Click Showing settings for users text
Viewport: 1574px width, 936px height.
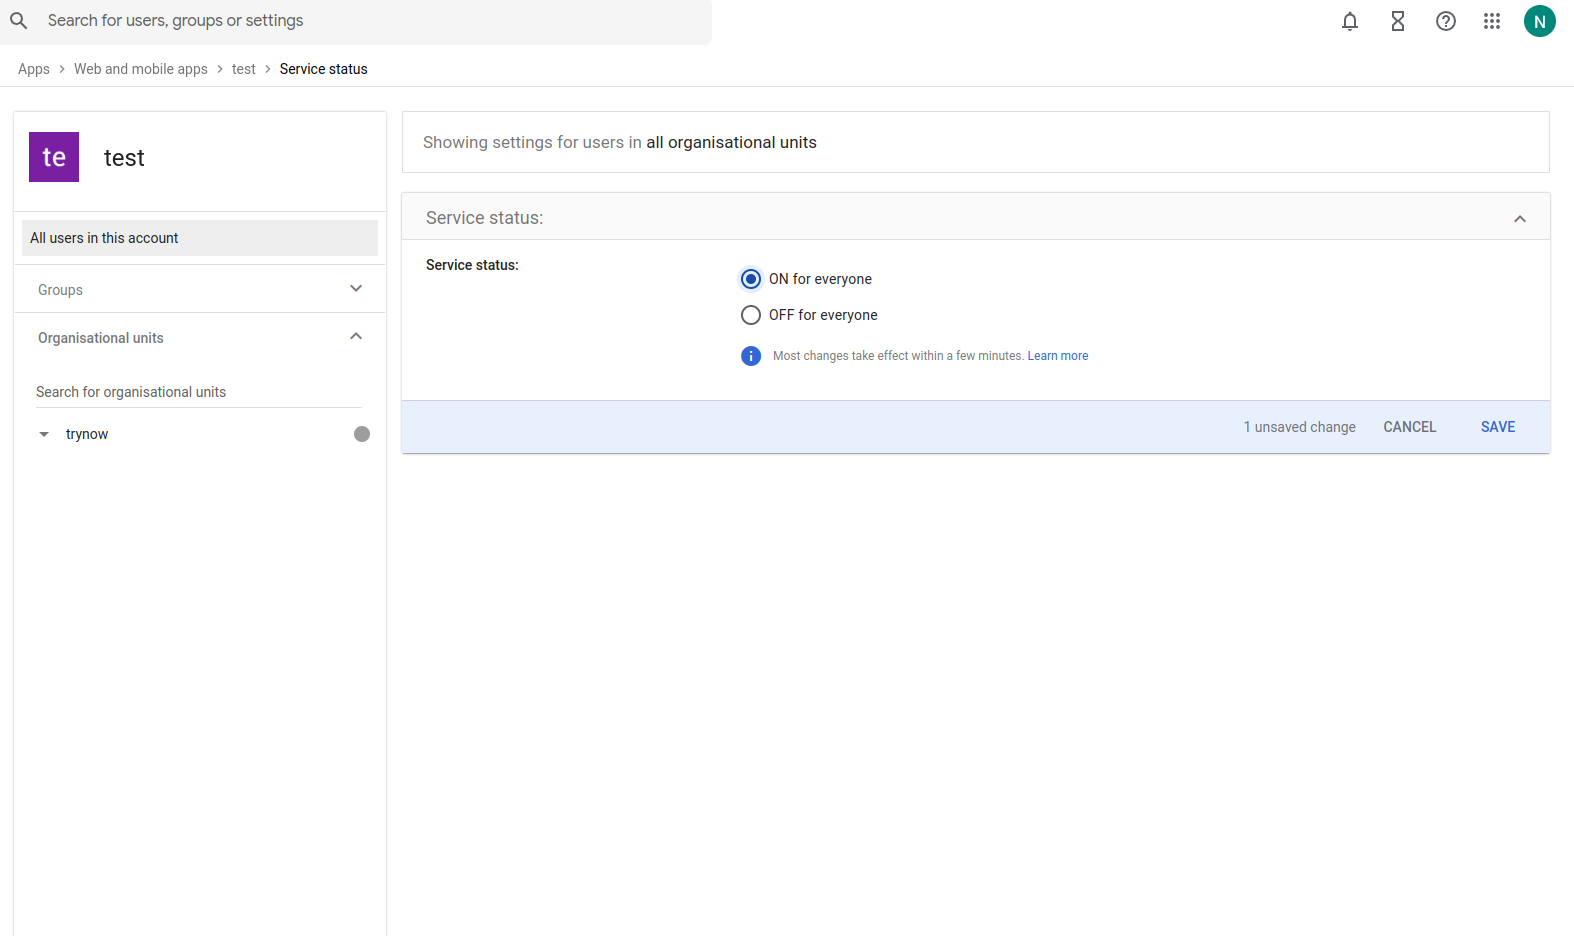[x=620, y=142]
